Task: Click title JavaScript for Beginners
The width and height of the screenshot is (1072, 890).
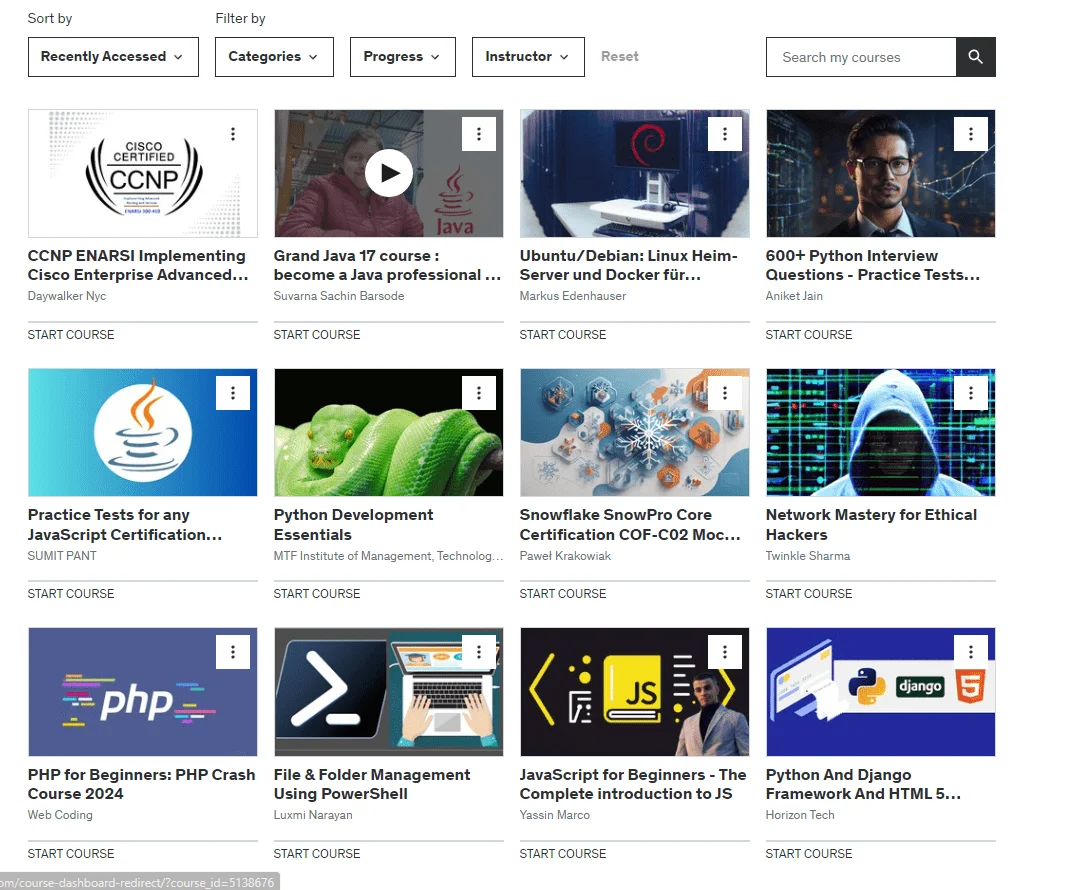Action: point(633,784)
